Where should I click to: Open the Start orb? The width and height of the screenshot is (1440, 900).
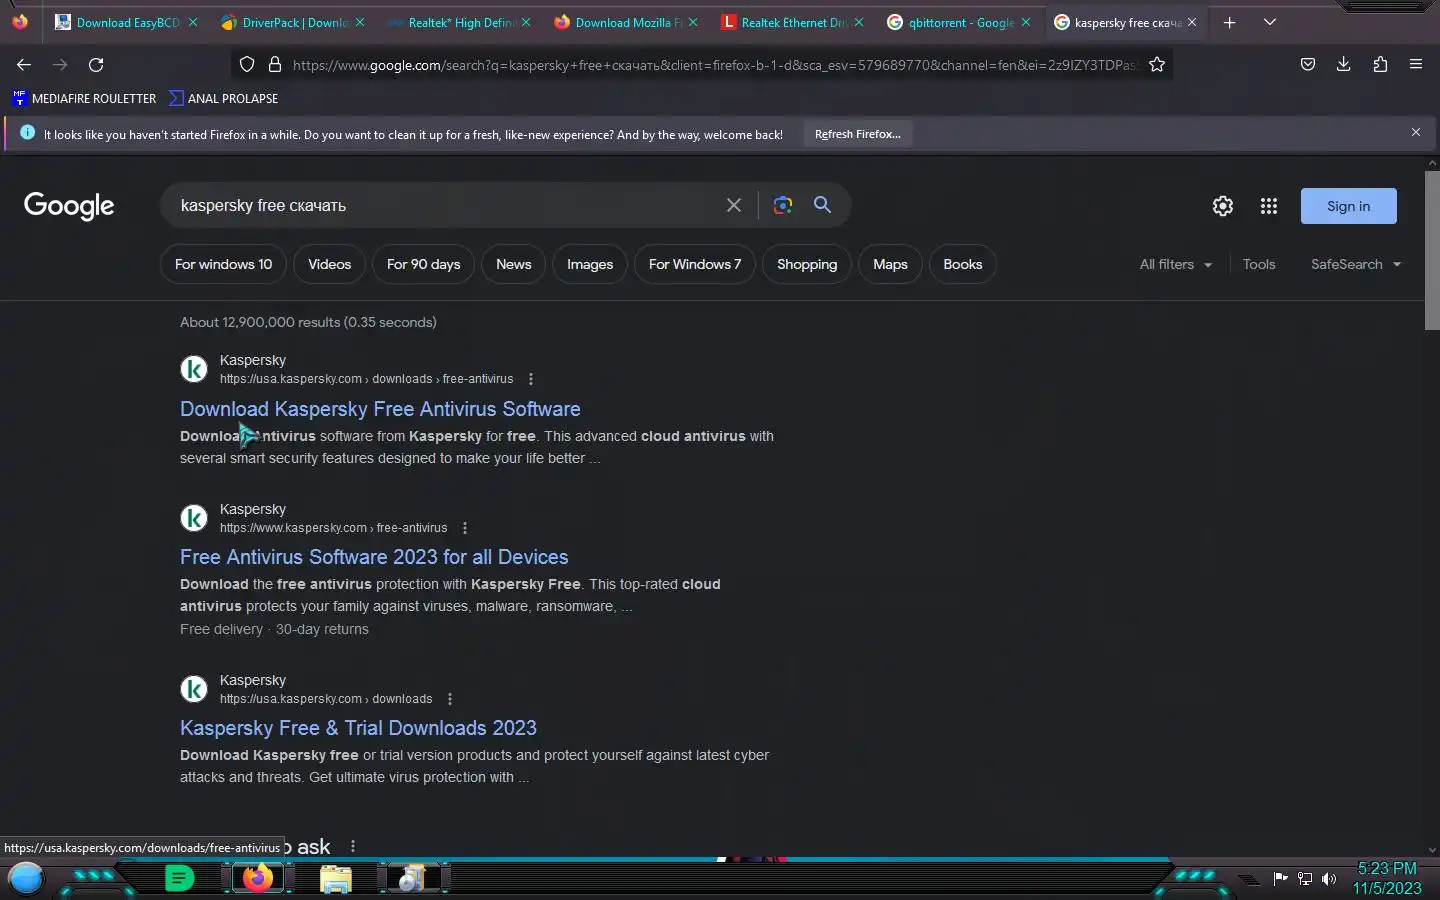[x=26, y=879]
